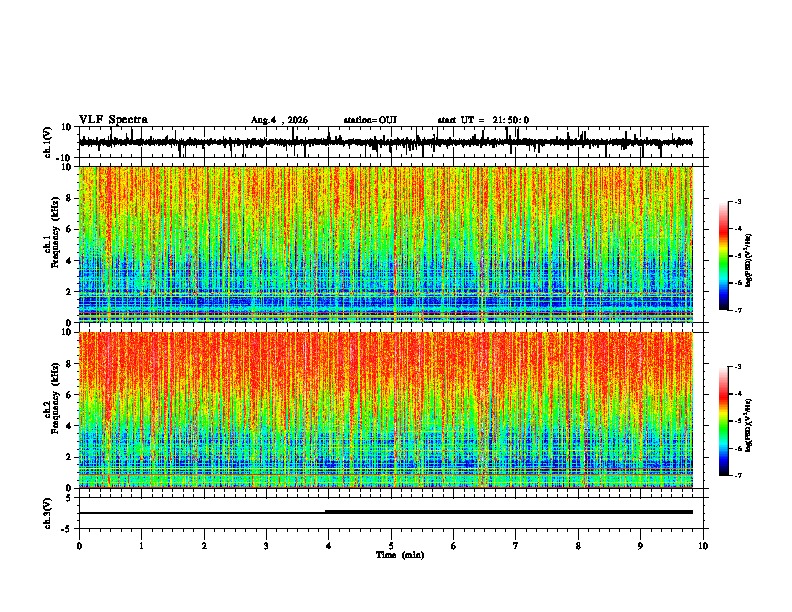The width and height of the screenshot is (792, 612).
Task: Click the VLF Spectra title text
Action: coord(113,120)
